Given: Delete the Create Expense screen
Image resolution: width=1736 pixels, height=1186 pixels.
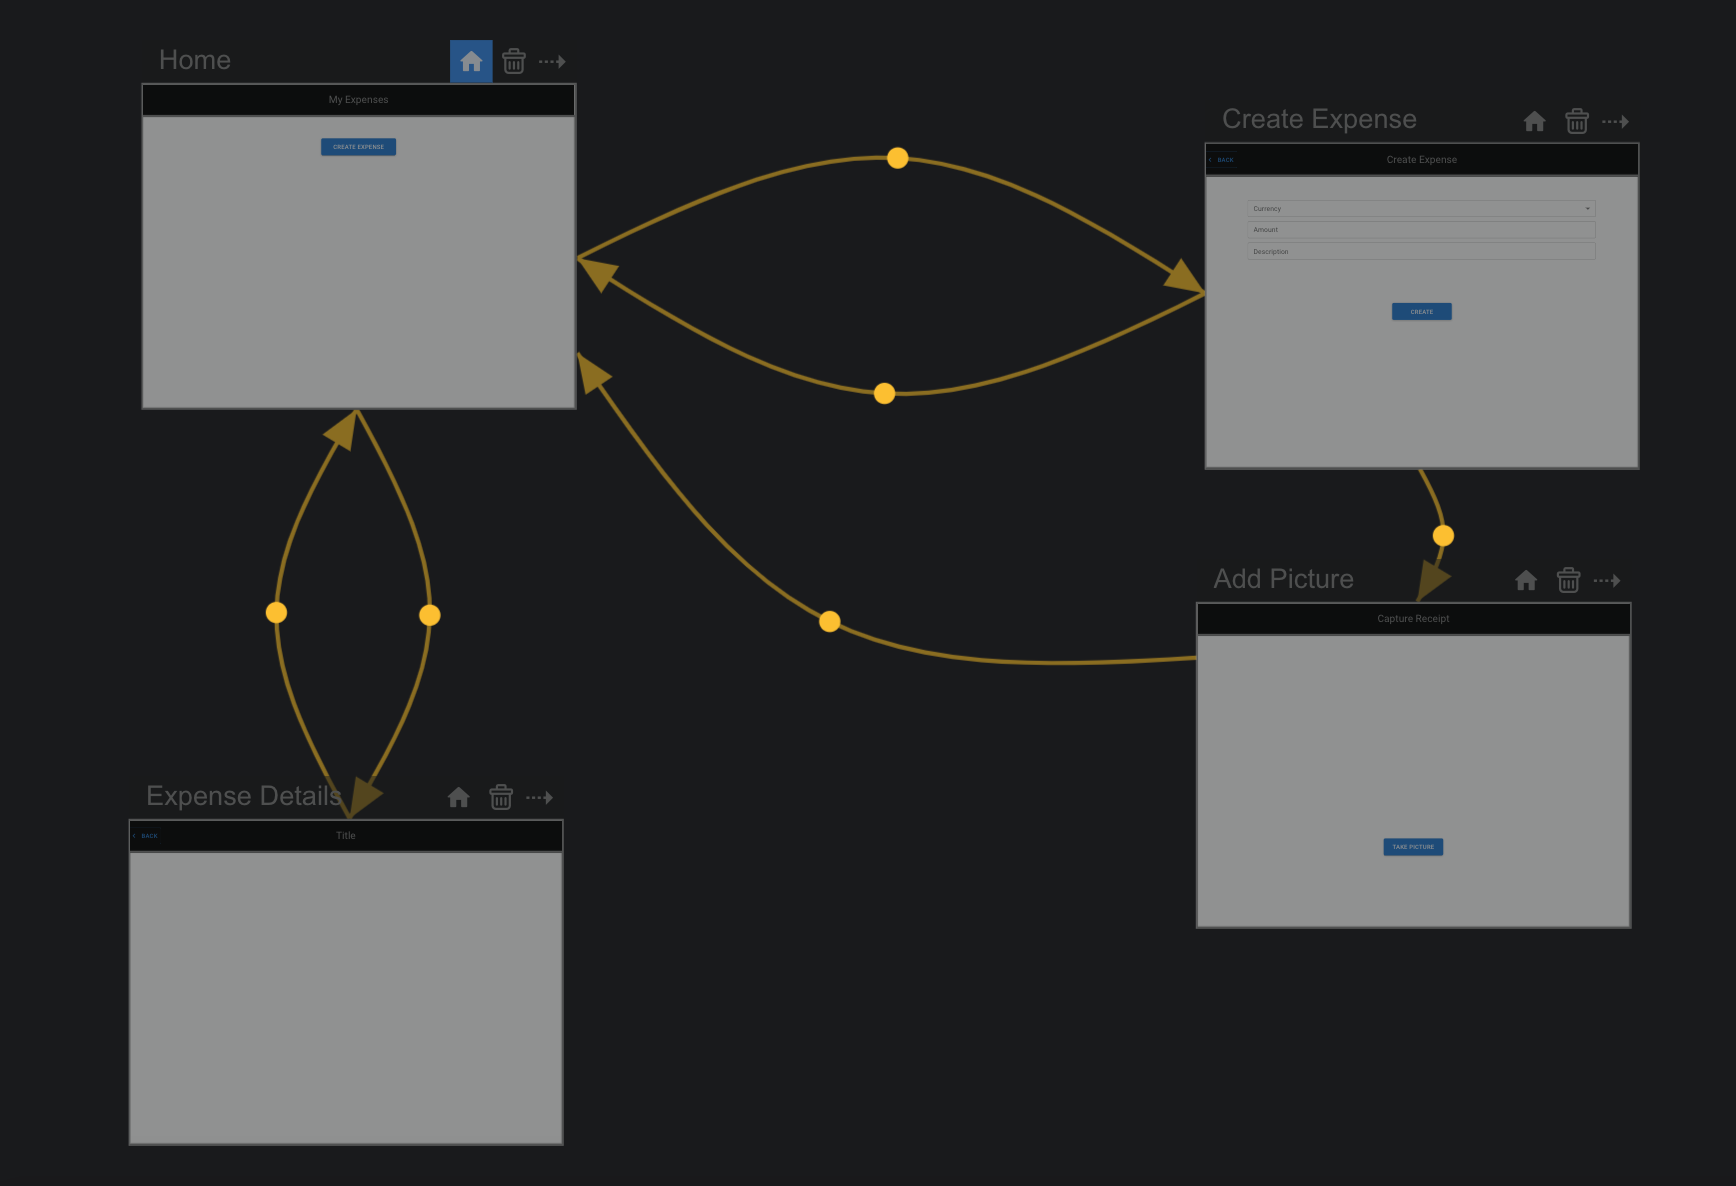Looking at the screenshot, I should 1577,122.
